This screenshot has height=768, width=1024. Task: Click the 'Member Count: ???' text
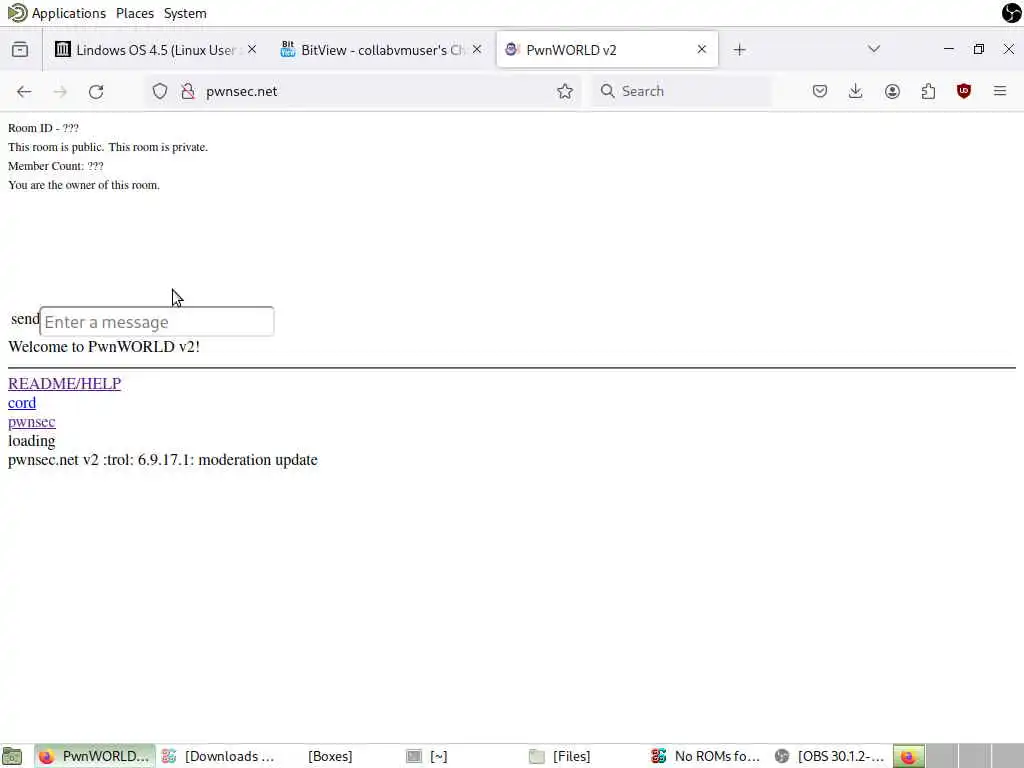pos(56,166)
